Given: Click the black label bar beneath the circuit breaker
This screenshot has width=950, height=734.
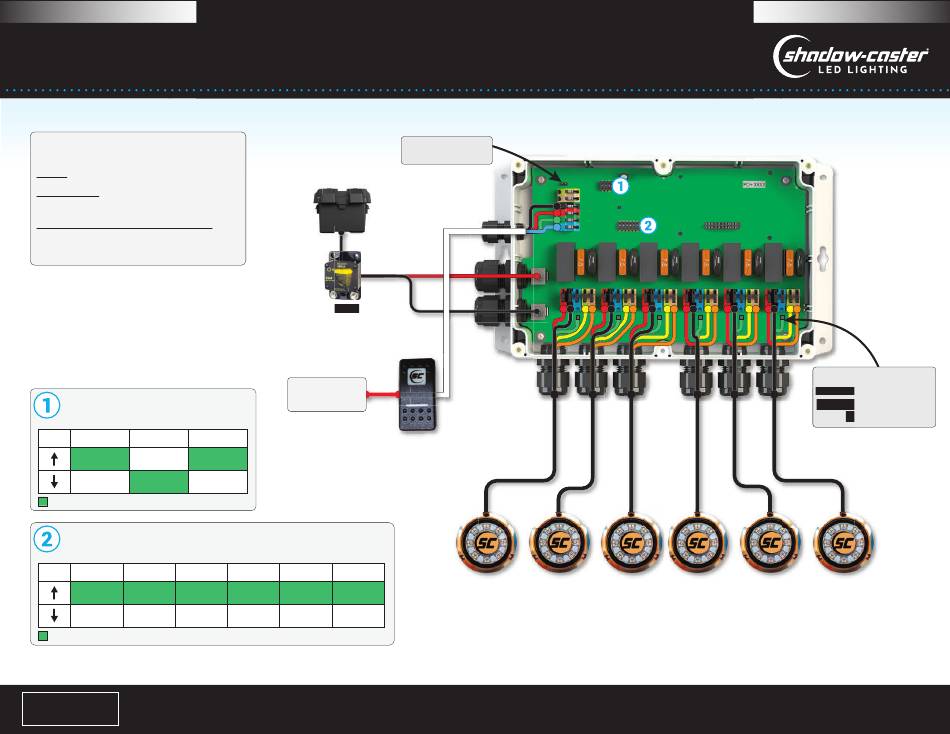Looking at the screenshot, I should (x=347, y=308).
